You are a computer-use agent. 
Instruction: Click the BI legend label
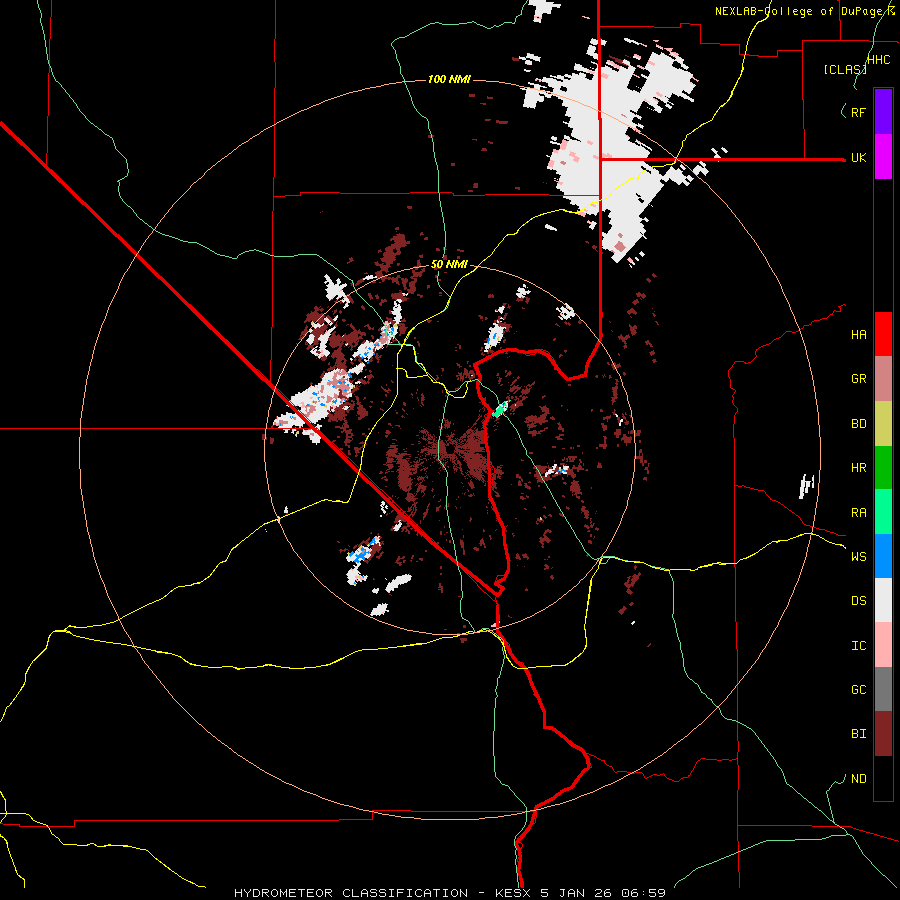(x=858, y=734)
